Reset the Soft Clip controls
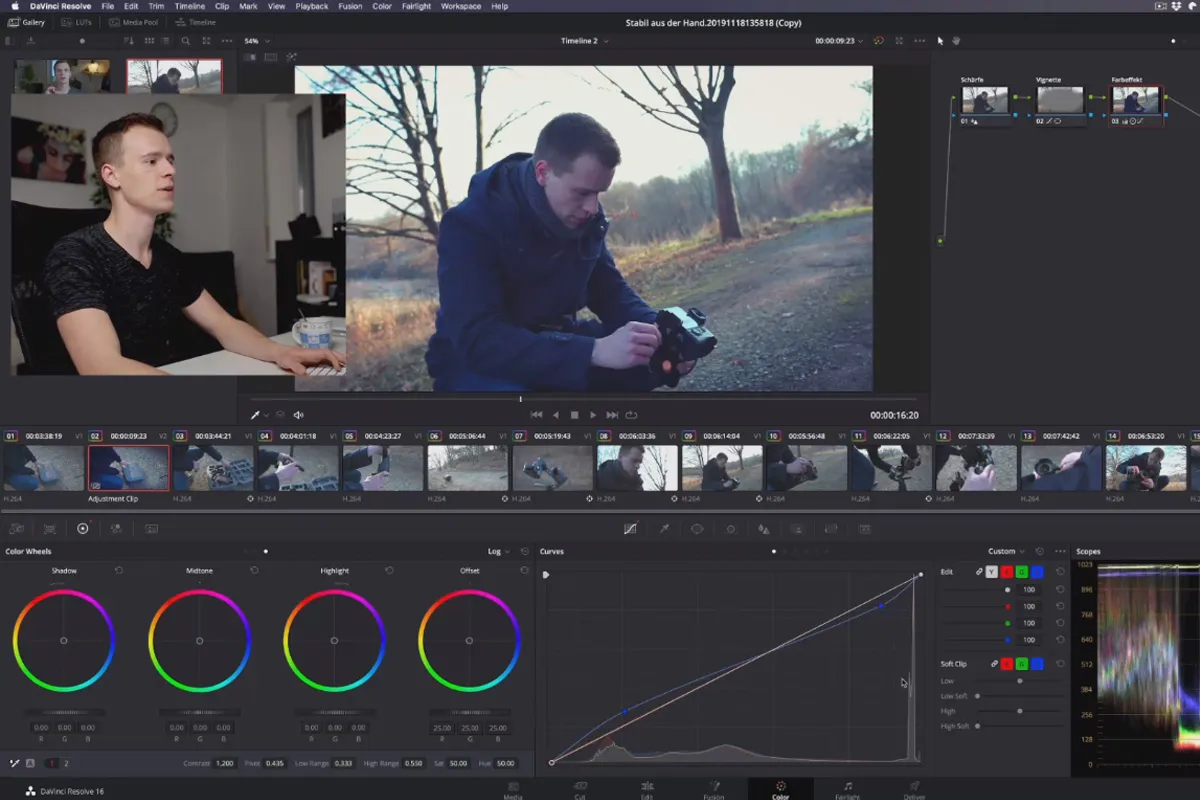Image resolution: width=1200 pixels, height=800 pixels. point(1059,664)
